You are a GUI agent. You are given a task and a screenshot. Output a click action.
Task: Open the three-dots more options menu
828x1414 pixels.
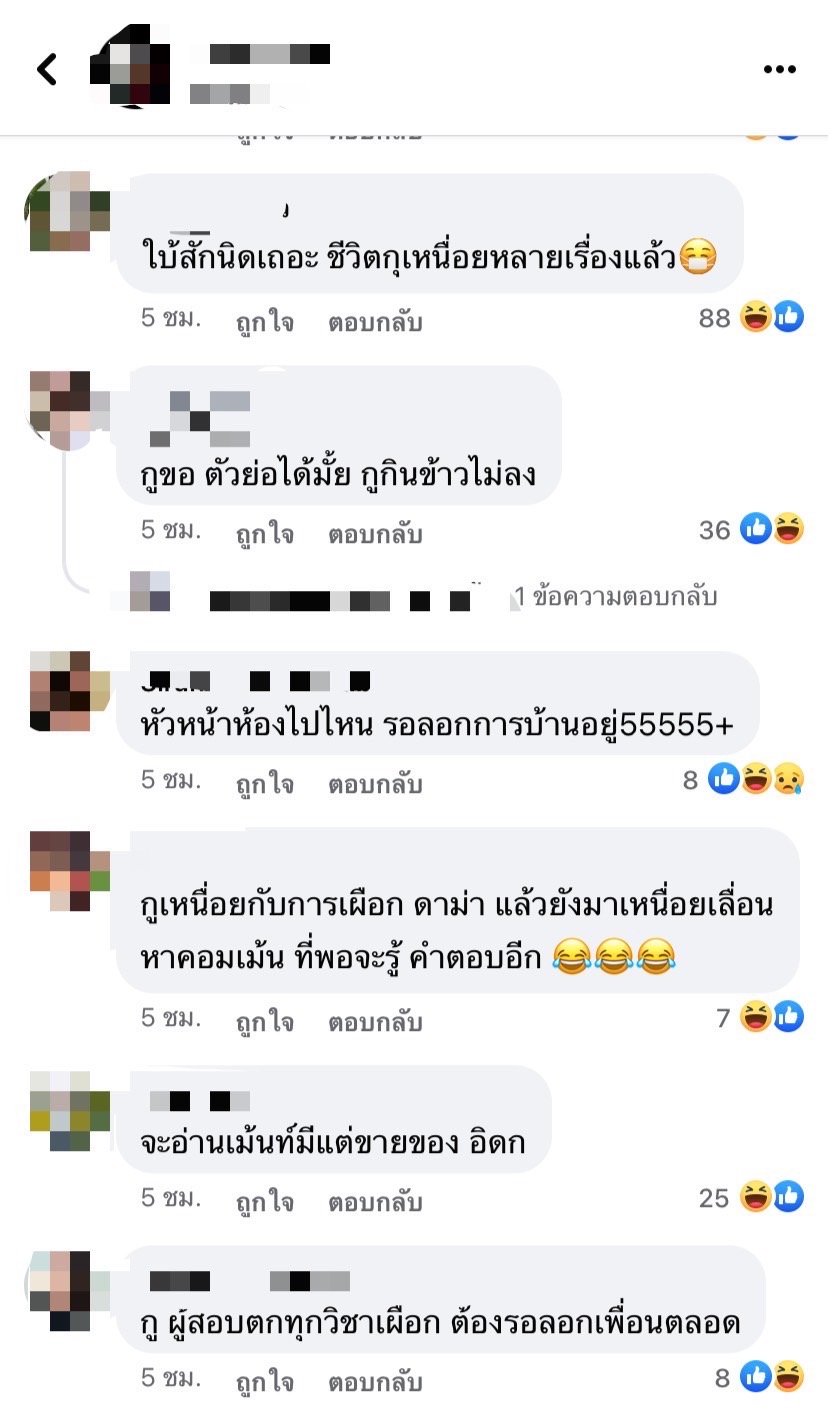coord(780,69)
